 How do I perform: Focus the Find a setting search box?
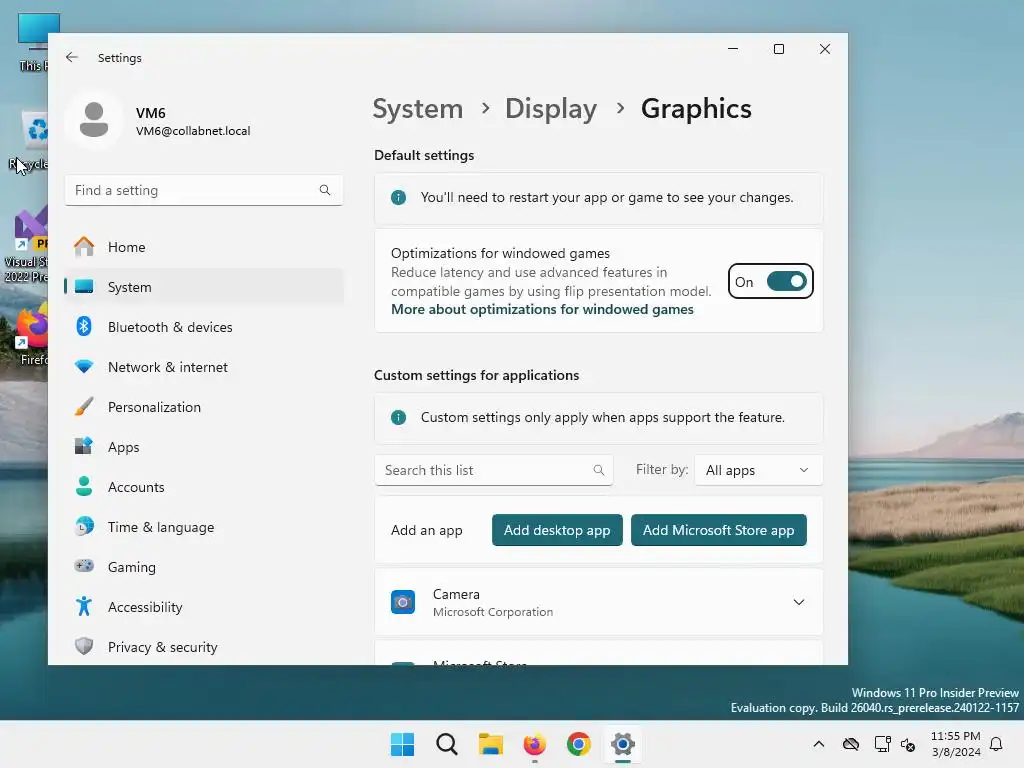204,190
